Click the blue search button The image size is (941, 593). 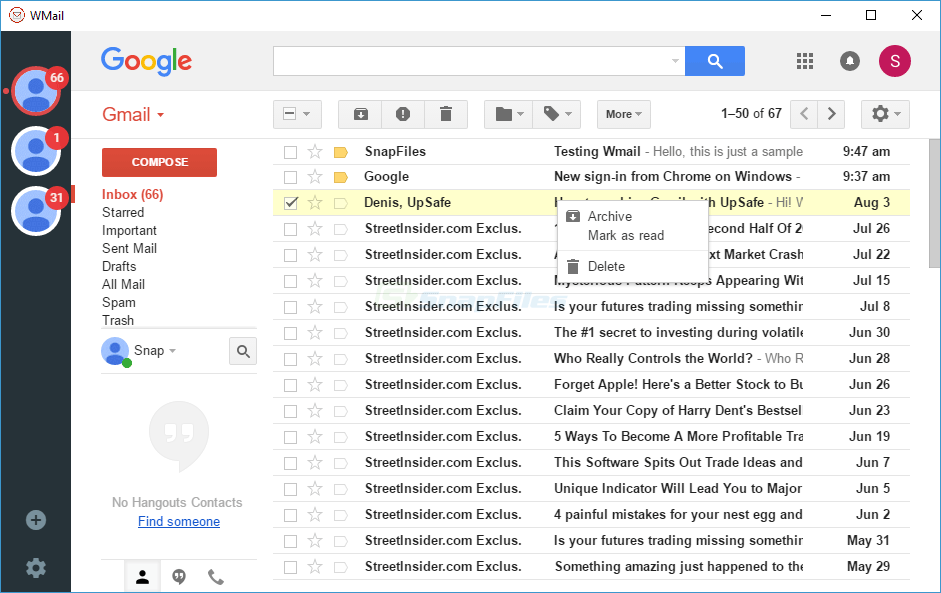tap(715, 61)
